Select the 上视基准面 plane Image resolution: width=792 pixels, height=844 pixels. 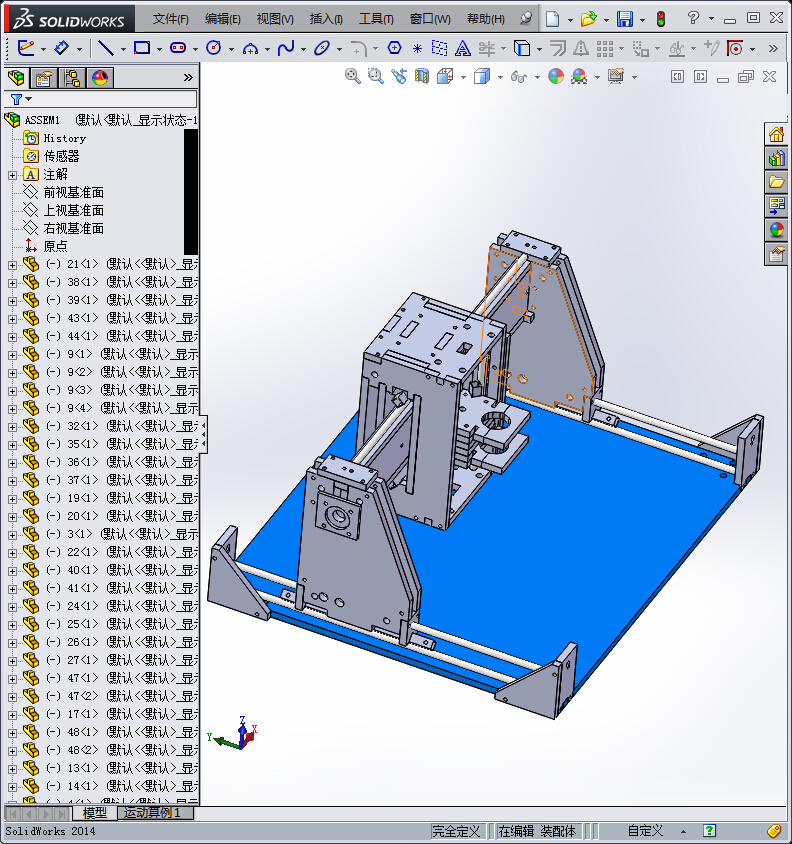pos(73,210)
